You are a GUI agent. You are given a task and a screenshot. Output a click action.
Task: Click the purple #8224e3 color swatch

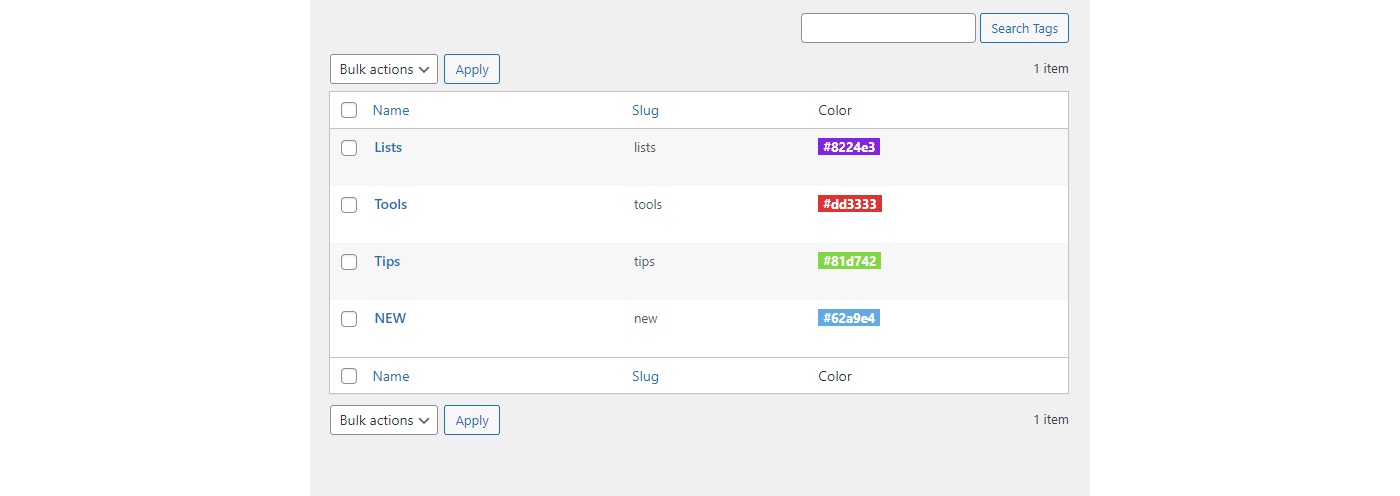[x=849, y=147]
